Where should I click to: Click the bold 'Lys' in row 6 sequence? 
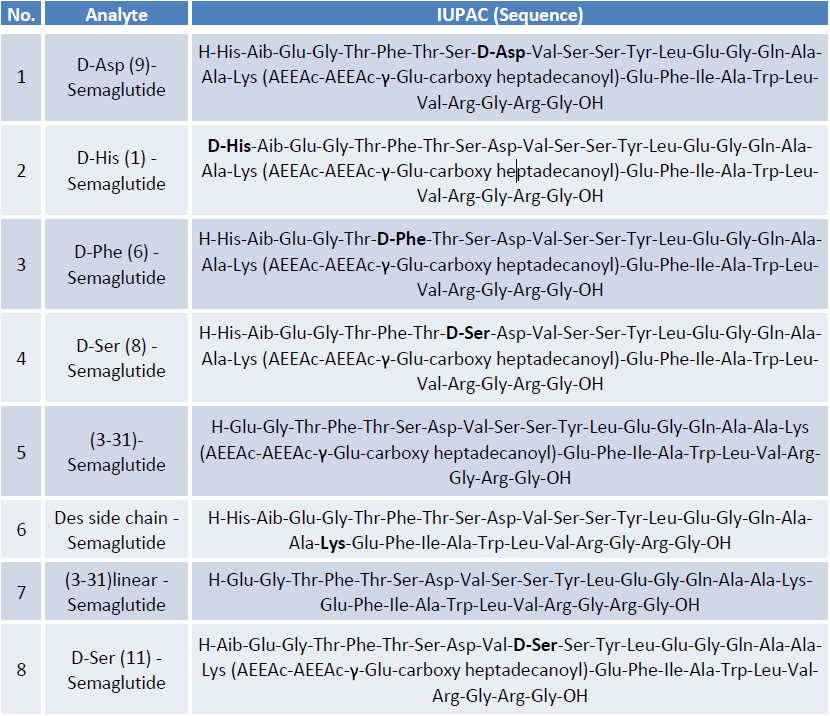333,543
